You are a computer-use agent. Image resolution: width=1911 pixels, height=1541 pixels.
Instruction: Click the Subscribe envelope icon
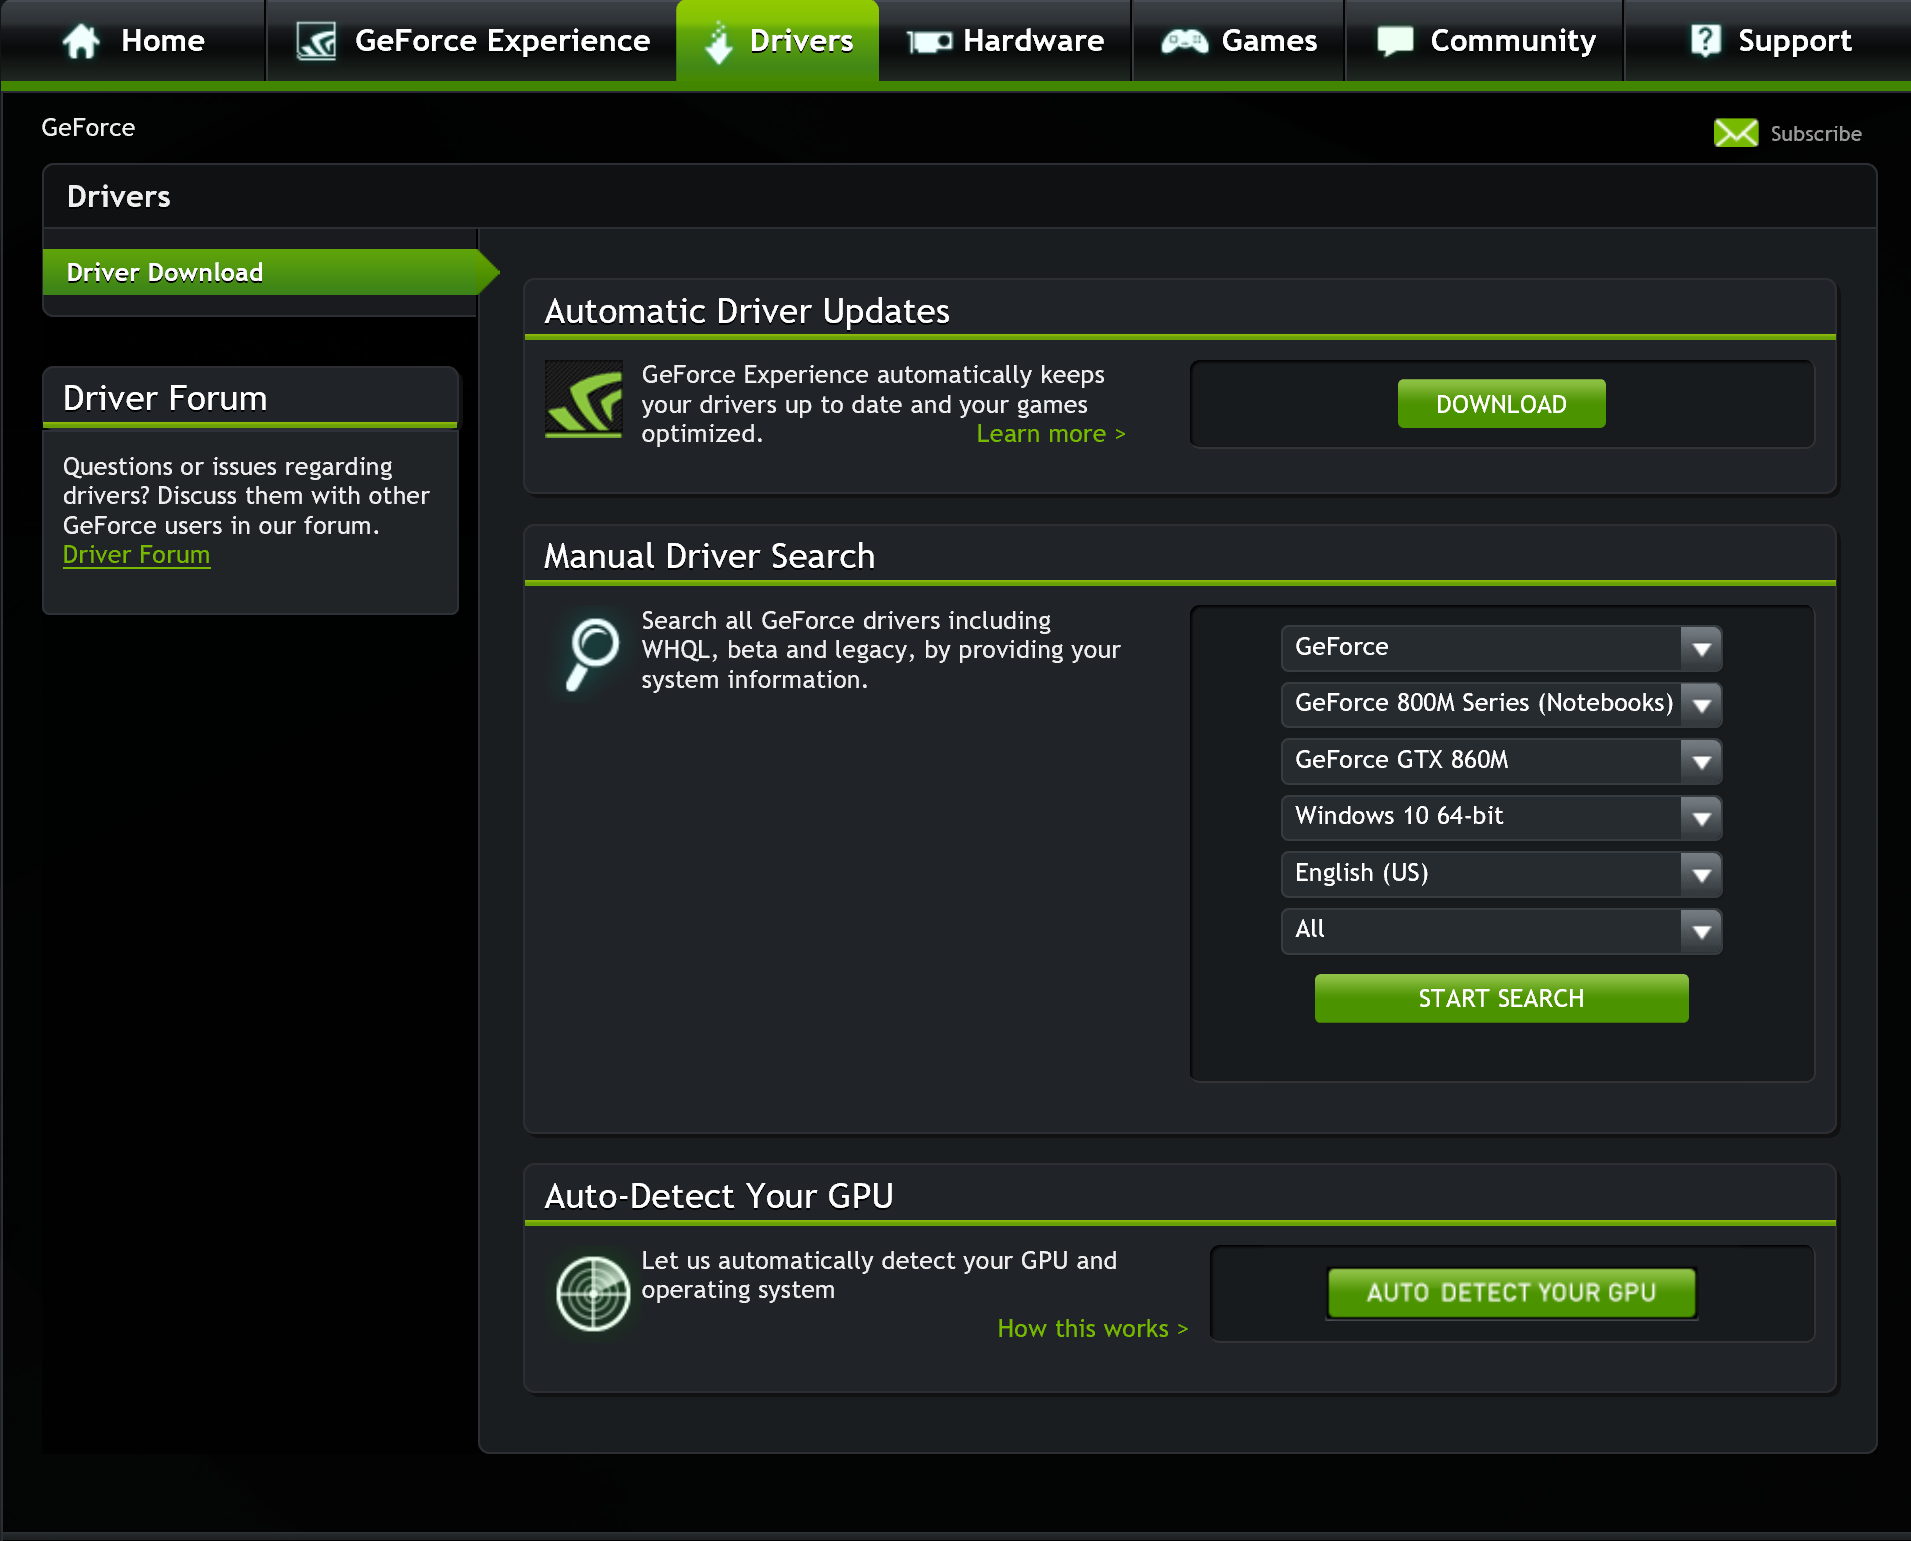[1735, 133]
